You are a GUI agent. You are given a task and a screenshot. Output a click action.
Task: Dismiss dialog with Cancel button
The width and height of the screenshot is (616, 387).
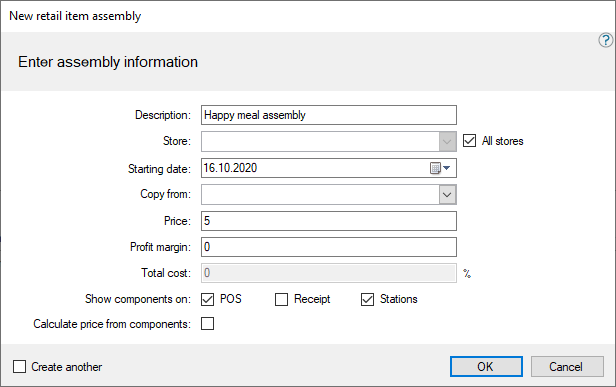click(x=567, y=367)
